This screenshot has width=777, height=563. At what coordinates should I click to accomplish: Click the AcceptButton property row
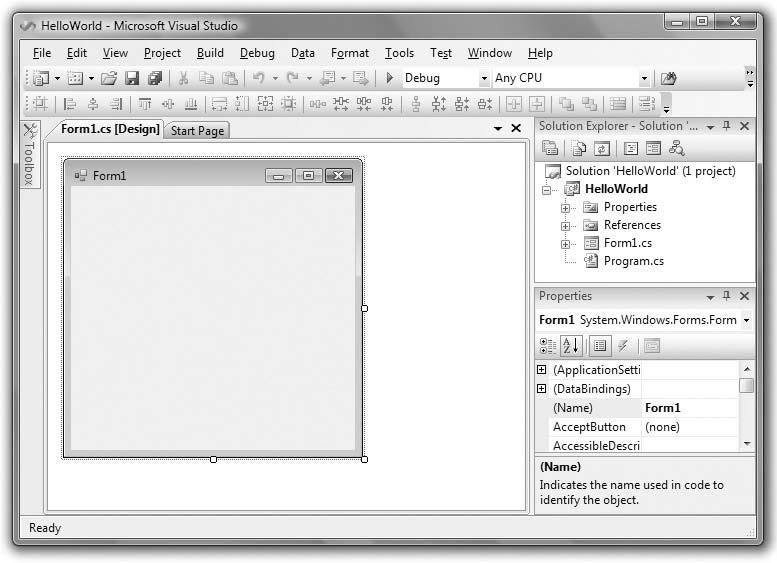point(644,427)
